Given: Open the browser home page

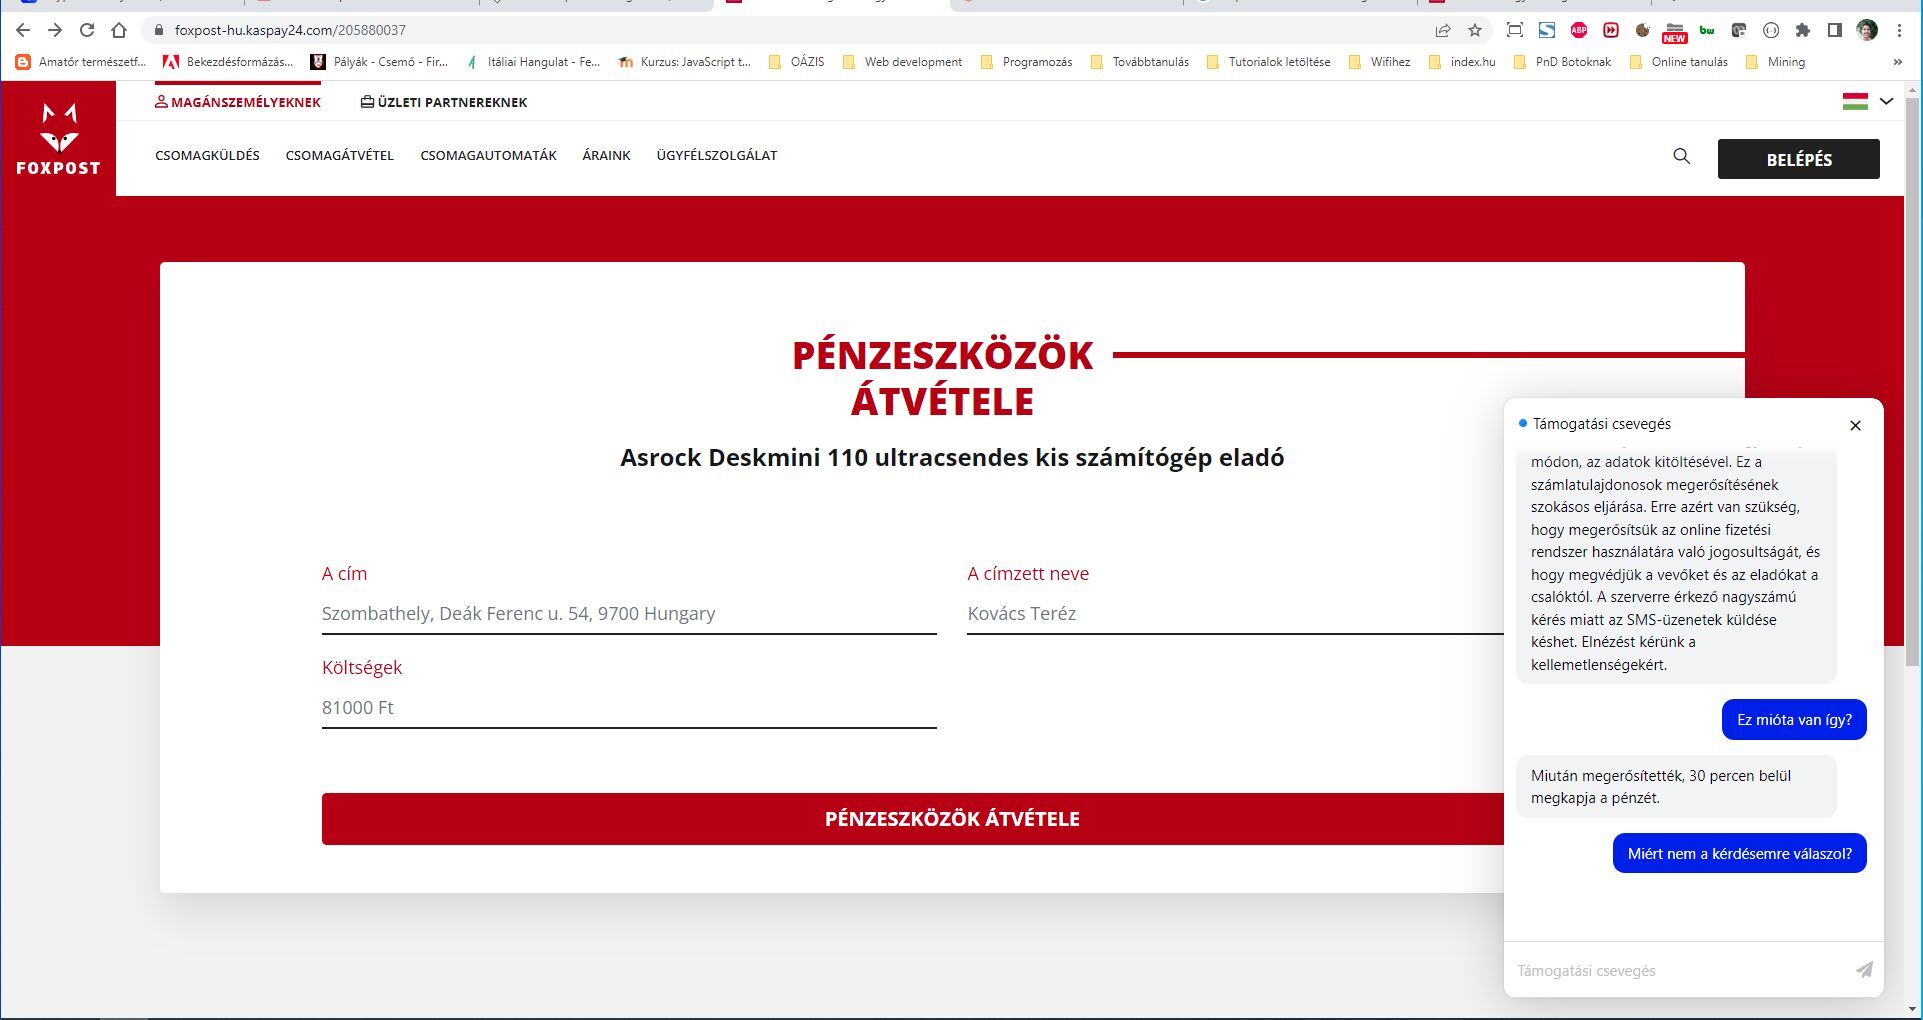Looking at the screenshot, I should tap(119, 30).
